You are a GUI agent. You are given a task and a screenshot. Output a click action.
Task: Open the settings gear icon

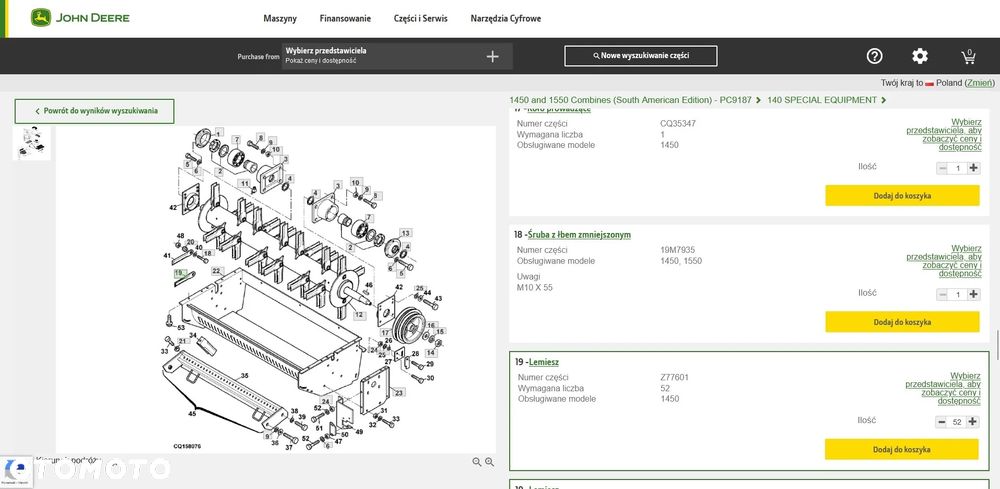coord(920,56)
